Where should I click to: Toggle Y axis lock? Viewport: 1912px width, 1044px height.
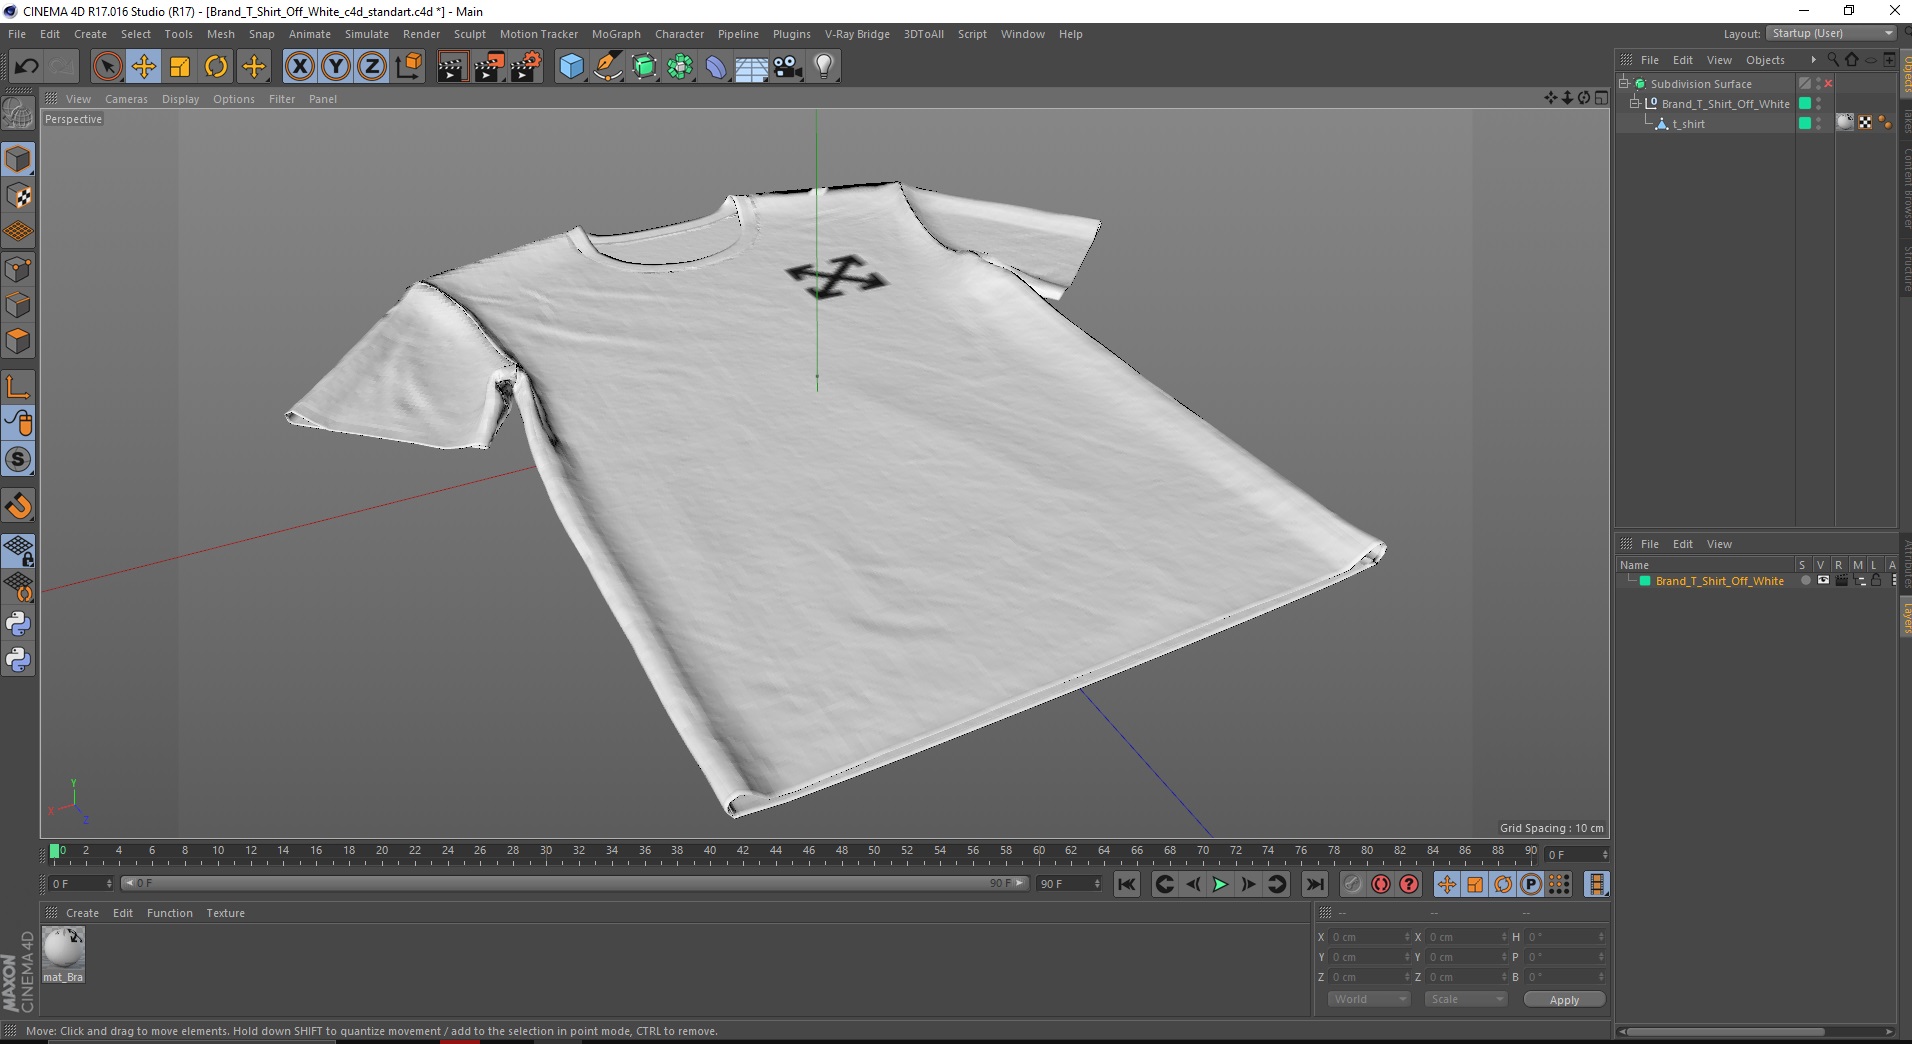click(x=336, y=67)
